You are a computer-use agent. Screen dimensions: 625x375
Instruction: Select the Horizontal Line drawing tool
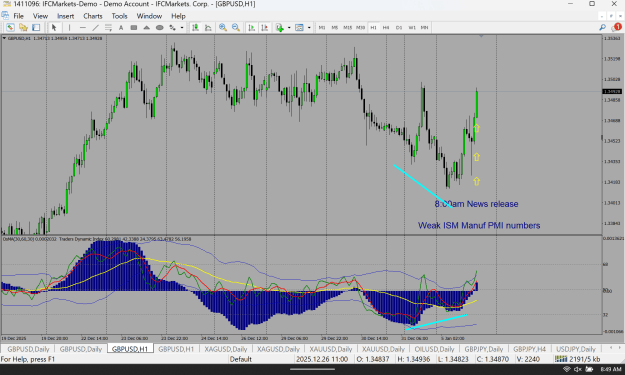83,27
